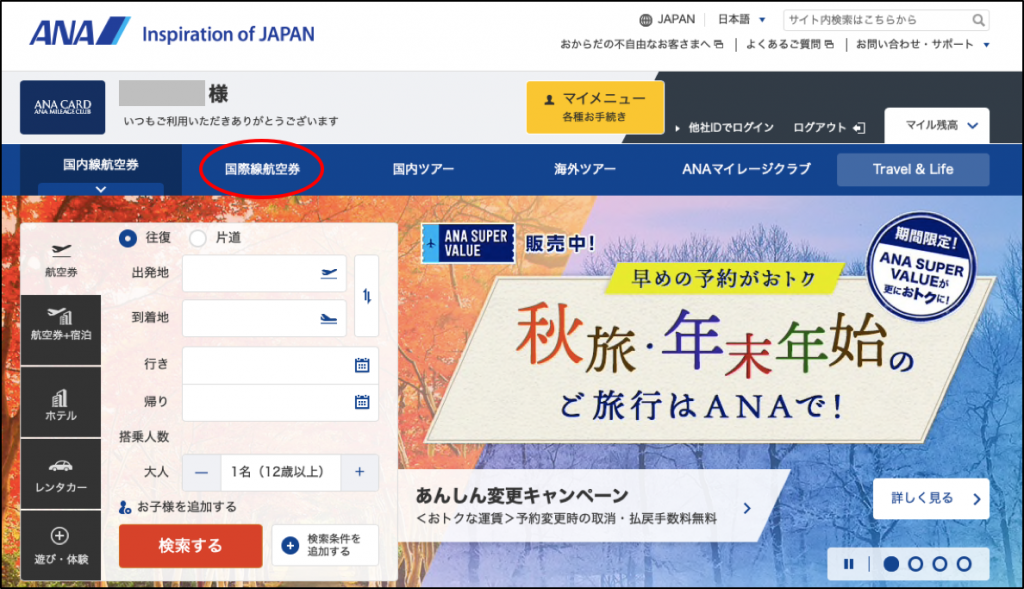The height and width of the screenshot is (589, 1024).
Task: Go to third banner slide dot
Action: (939, 564)
